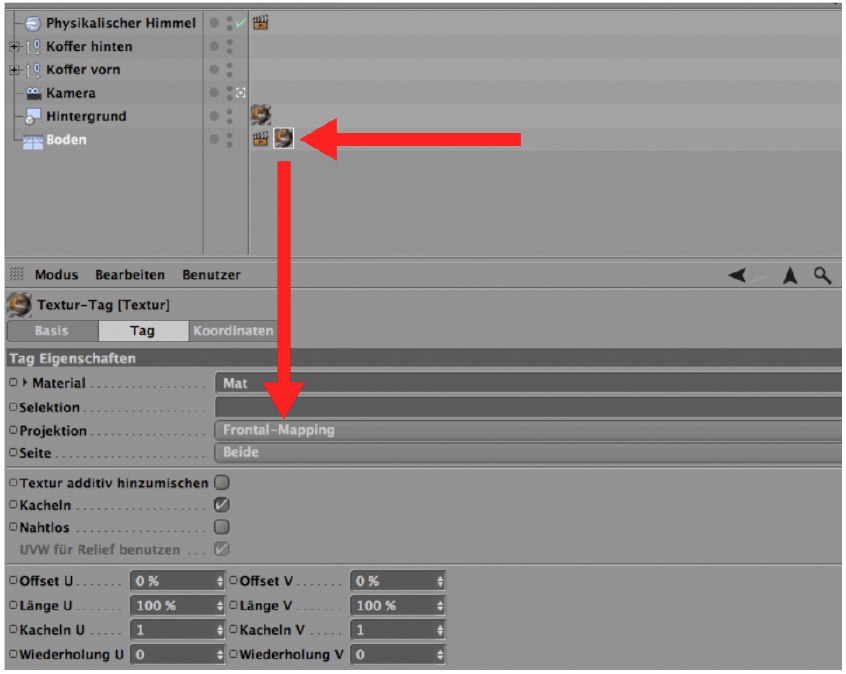846x674 pixels.
Task: Open the Modus menu
Action: (57, 275)
